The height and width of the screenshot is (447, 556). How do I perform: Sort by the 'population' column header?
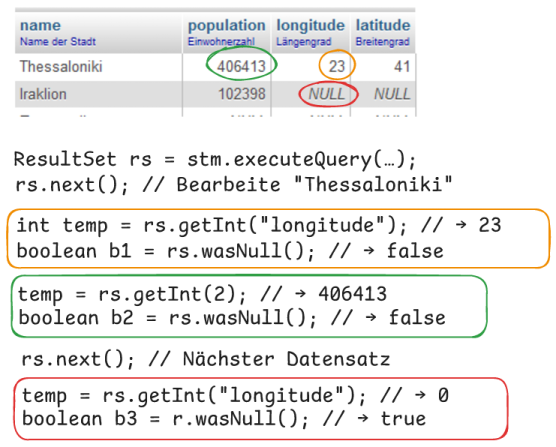[x=227, y=26]
